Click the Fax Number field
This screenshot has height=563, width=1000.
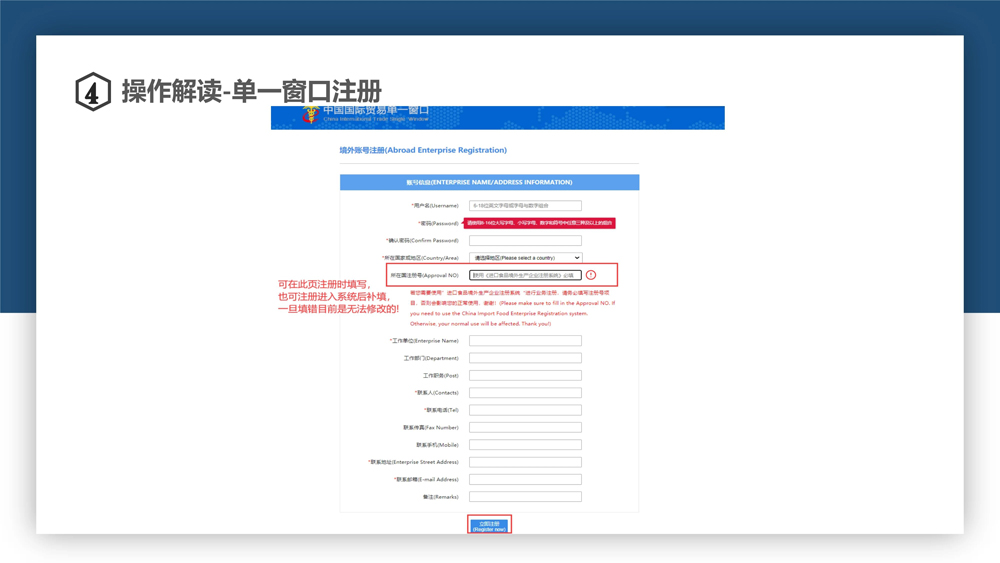[525, 428]
